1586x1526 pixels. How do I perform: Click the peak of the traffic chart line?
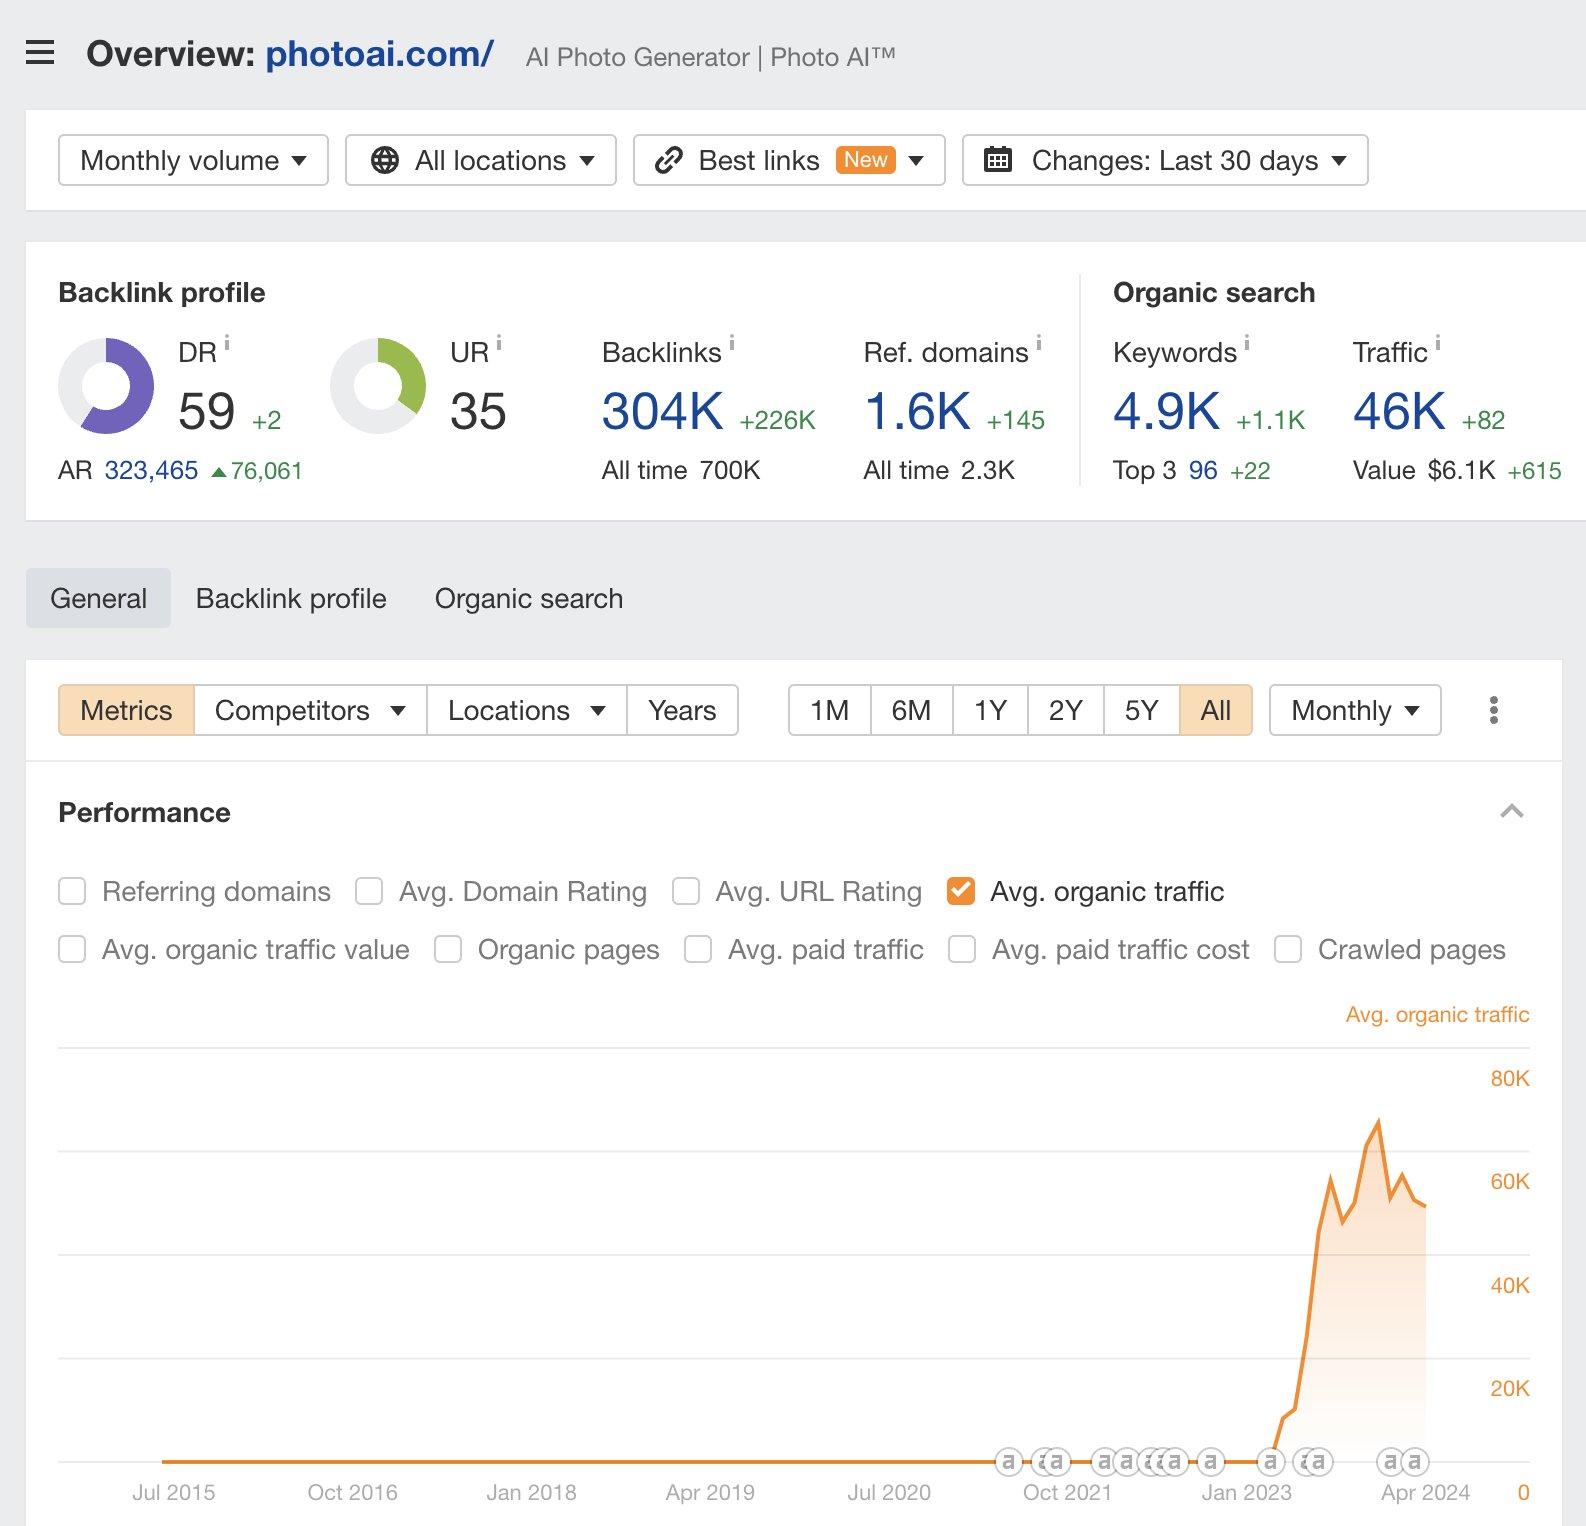(x=1379, y=1122)
